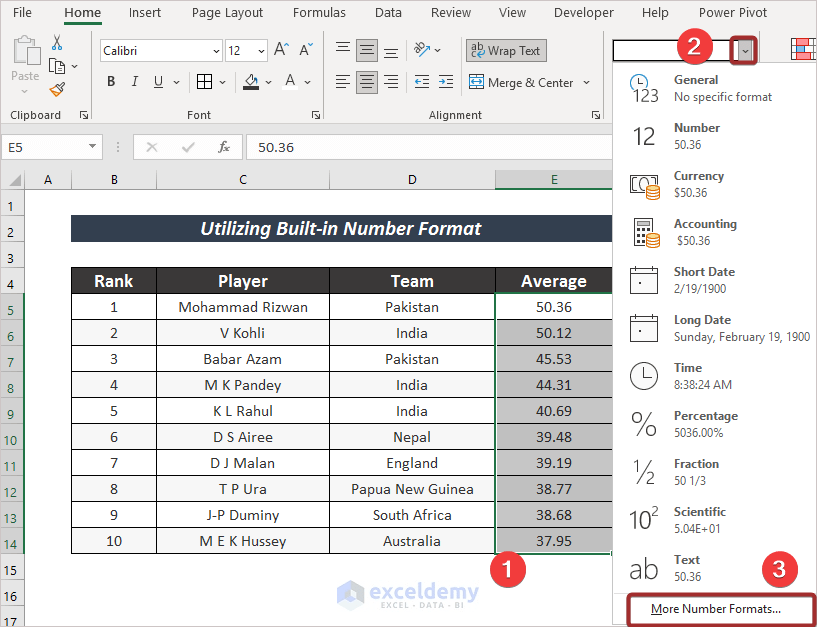817x627 pixels.
Task: Choose the Currency format option
Action: coord(699,183)
